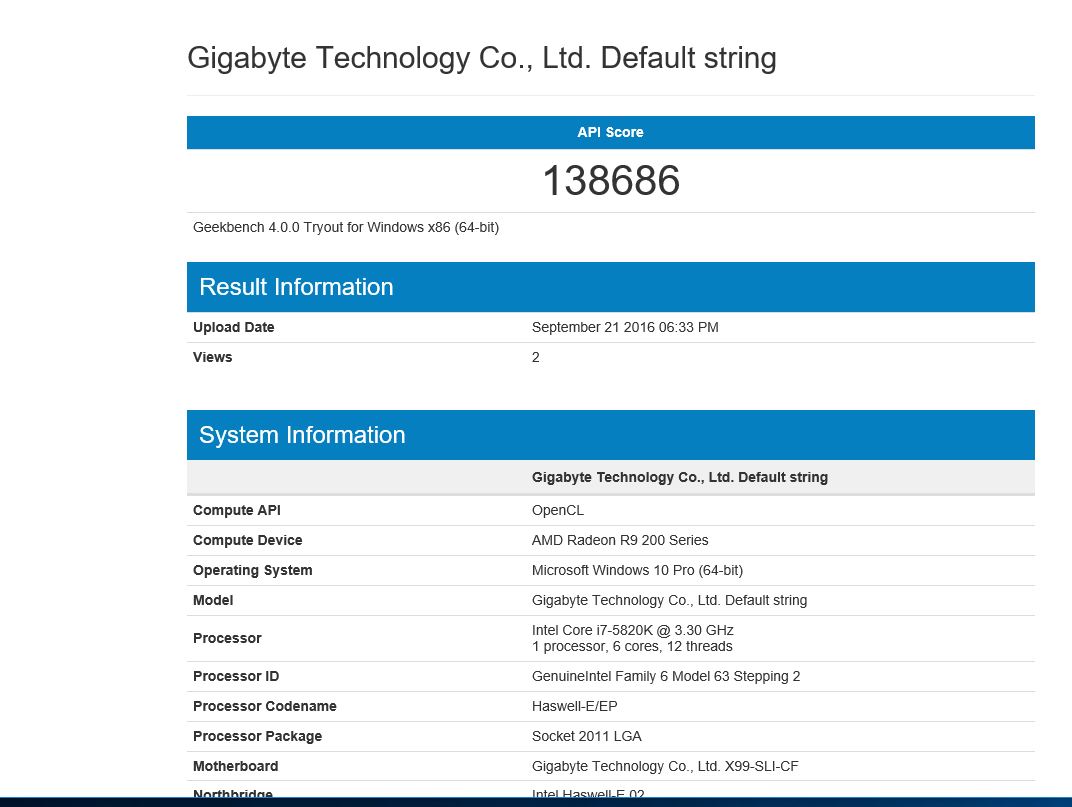Click the Processor row label
This screenshot has width=1072, height=807.
click(227, 638)
